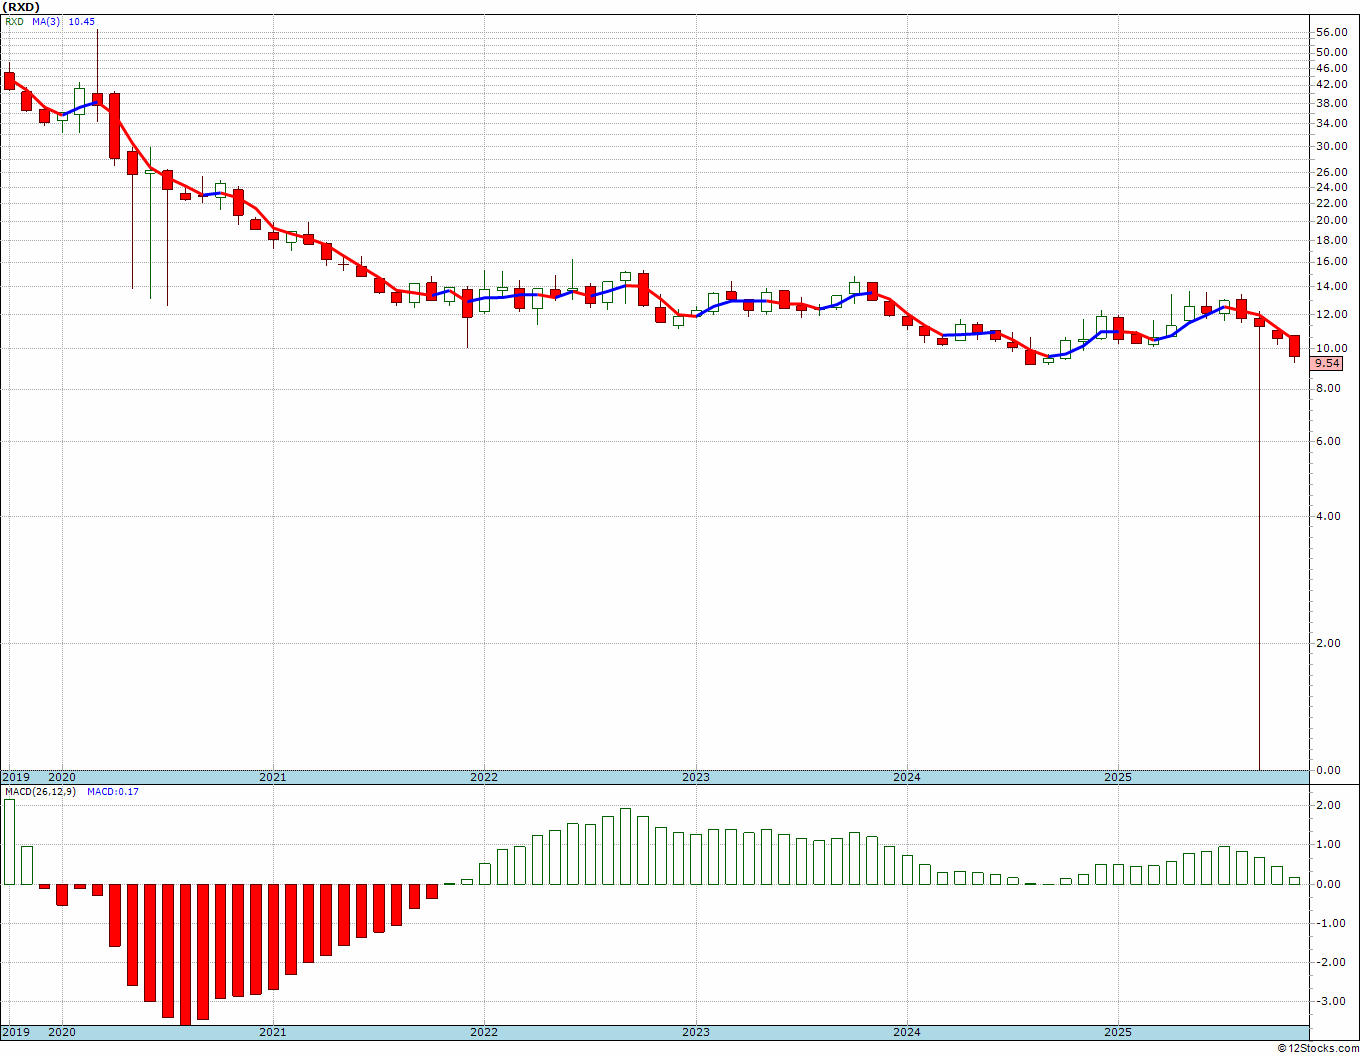This screenshot has width=1360, height=1056.
Task: Click the 10.00 price axis label
Action: pyautogui.click(x=1330, y=349)
